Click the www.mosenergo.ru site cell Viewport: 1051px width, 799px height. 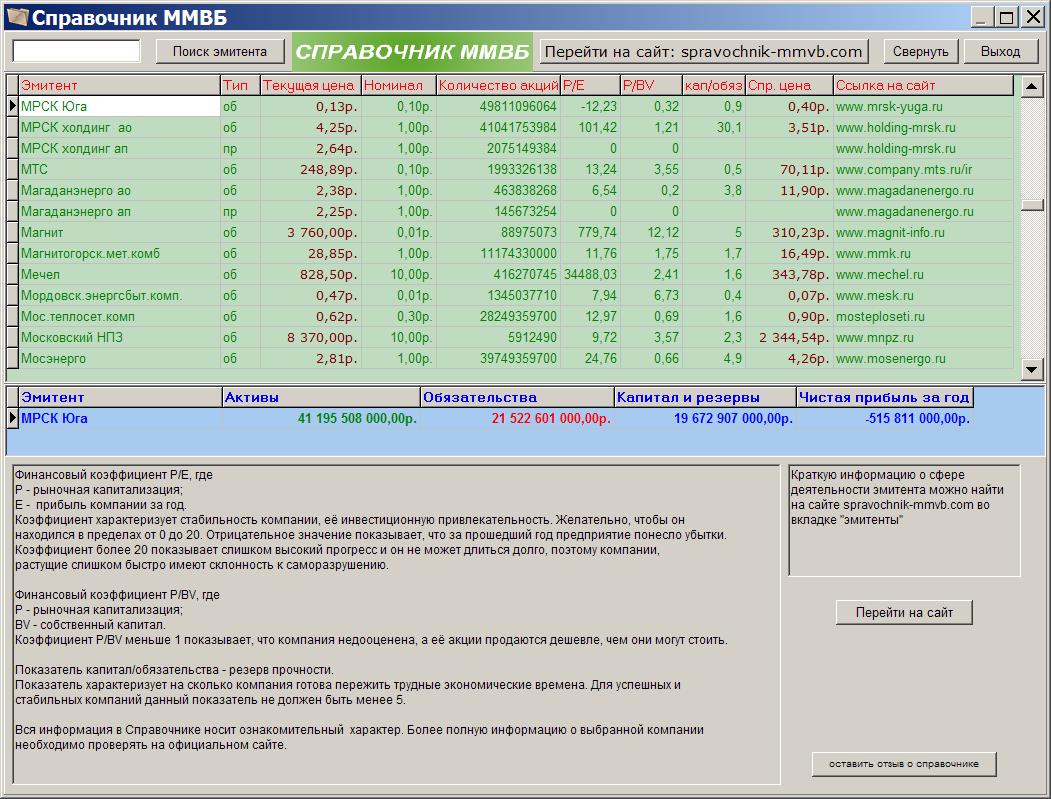[923, 359]
